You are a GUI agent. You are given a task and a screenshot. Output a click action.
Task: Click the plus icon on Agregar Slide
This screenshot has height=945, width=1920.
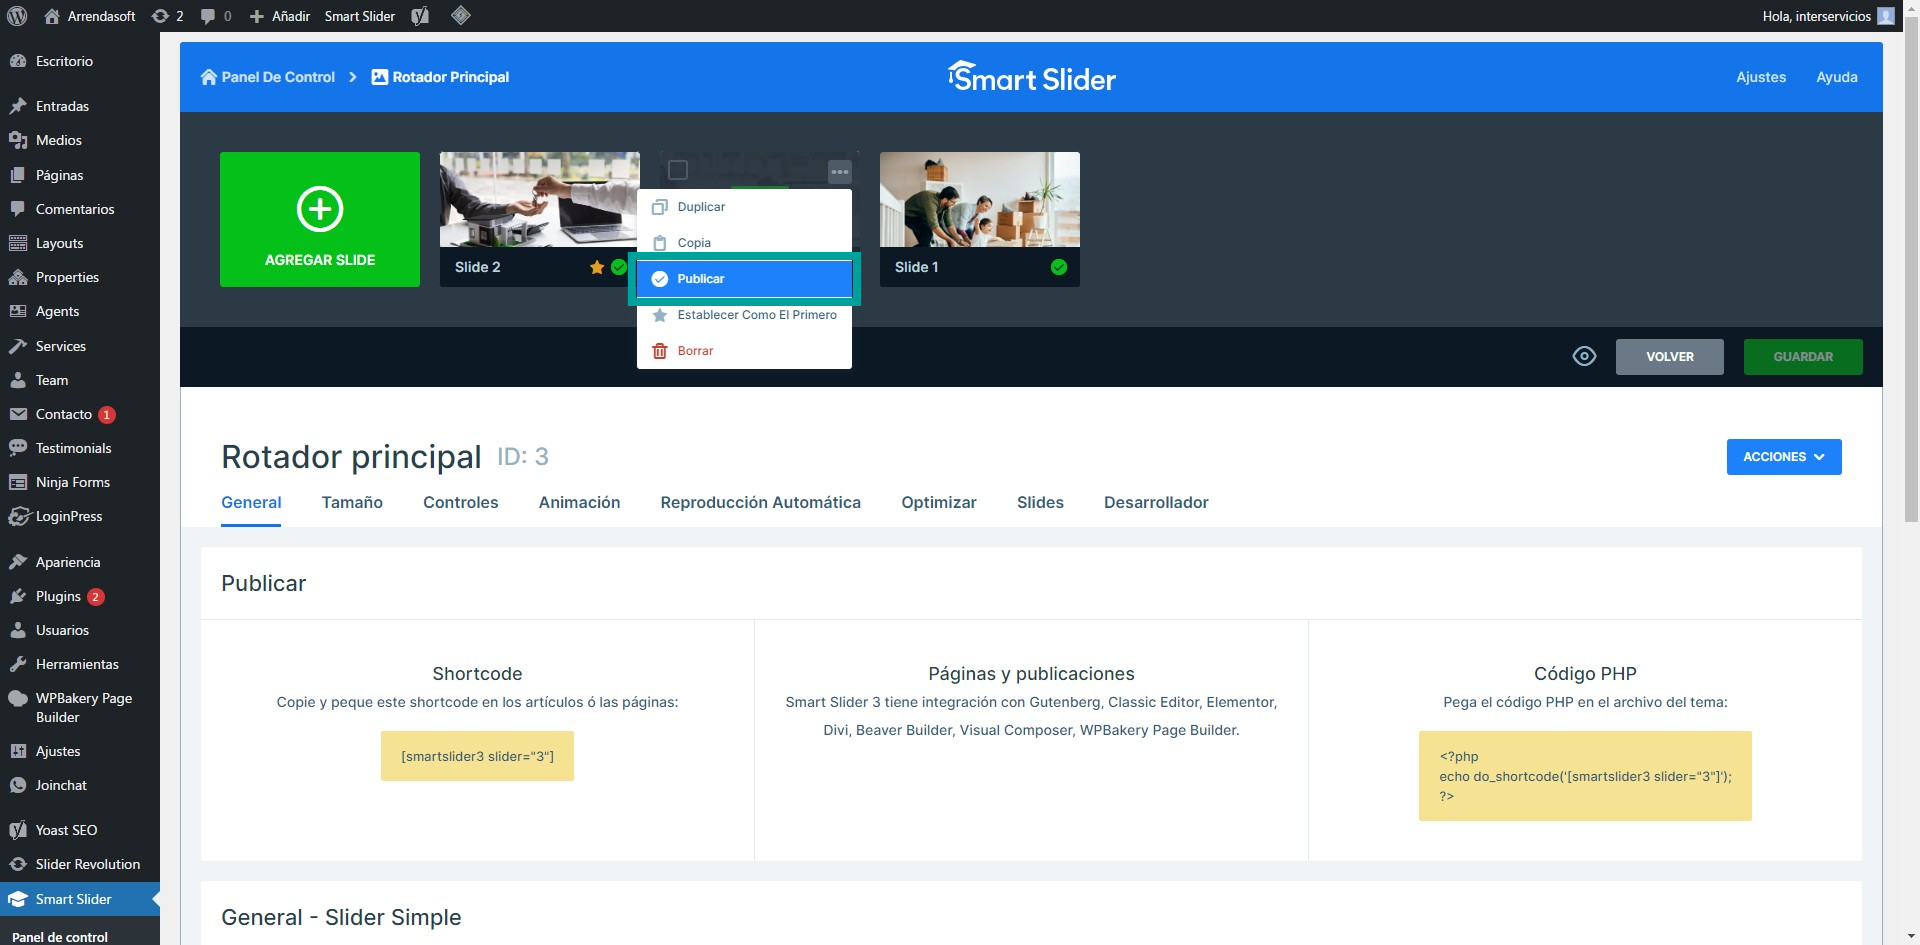(x=320, y=209)
